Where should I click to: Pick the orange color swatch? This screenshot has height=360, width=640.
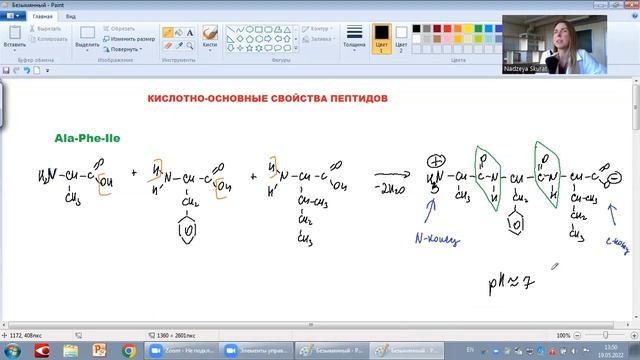(458, 29)
